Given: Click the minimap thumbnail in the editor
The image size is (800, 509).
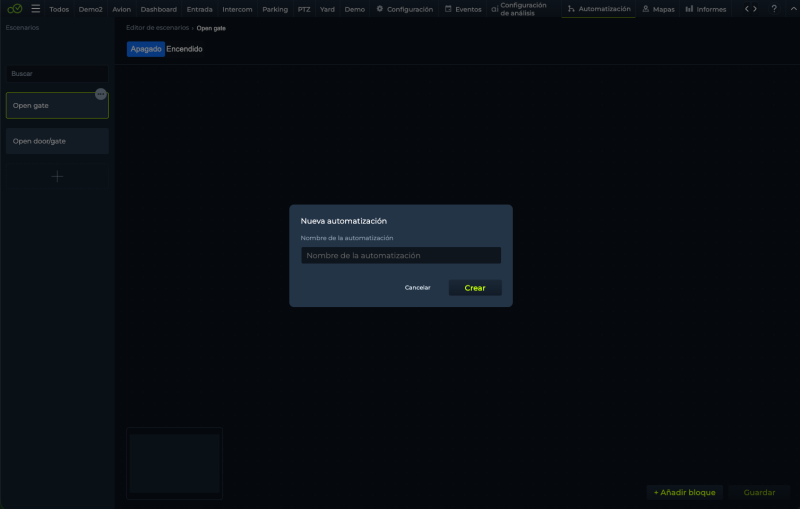Looking at the screenshot, I should 174,464.
